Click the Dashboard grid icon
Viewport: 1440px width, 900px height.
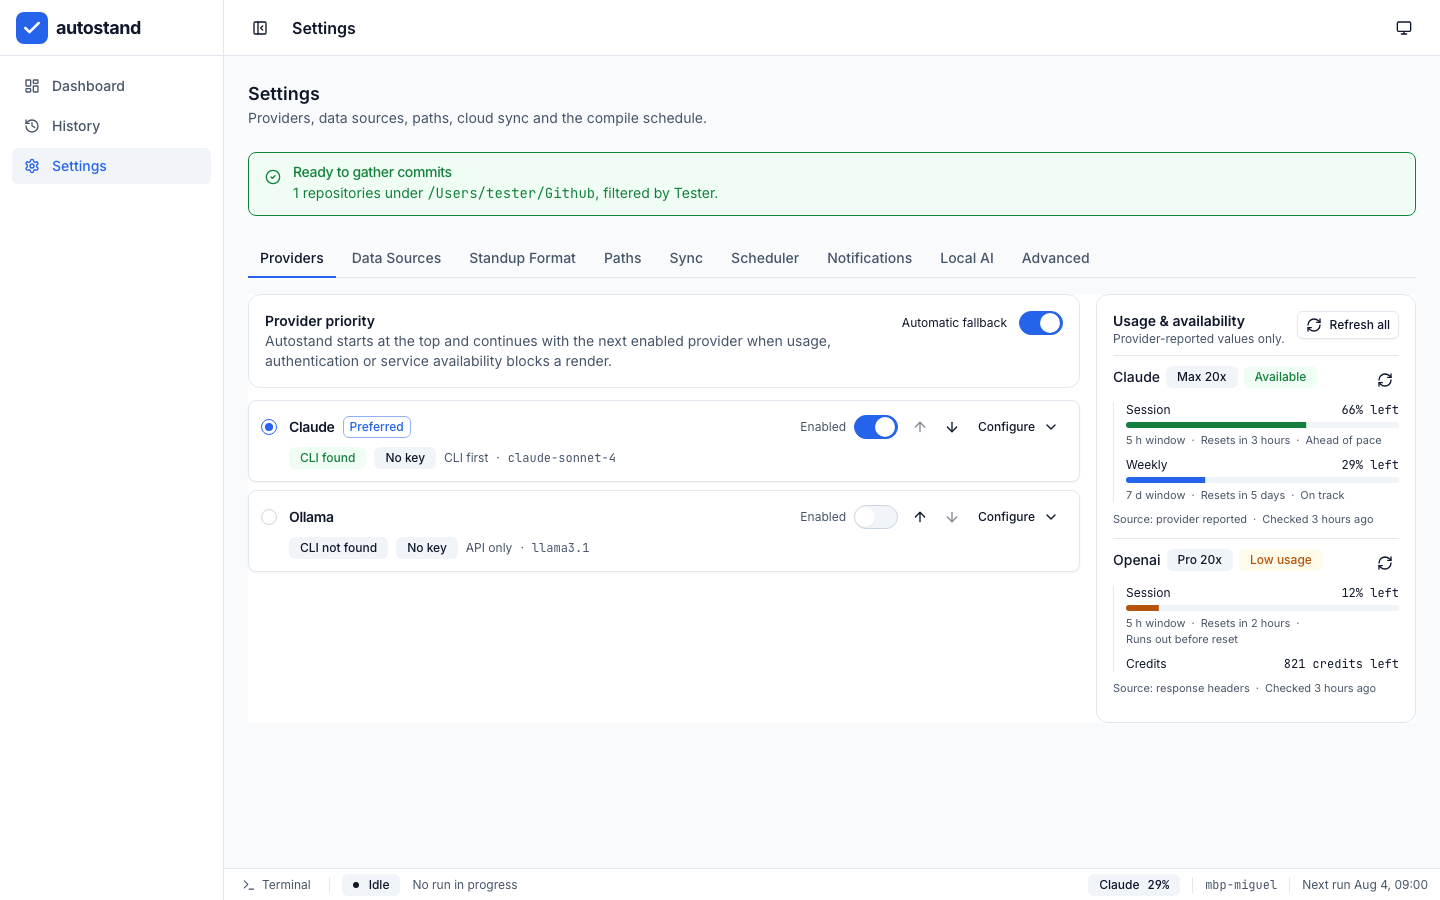(32, 86)
